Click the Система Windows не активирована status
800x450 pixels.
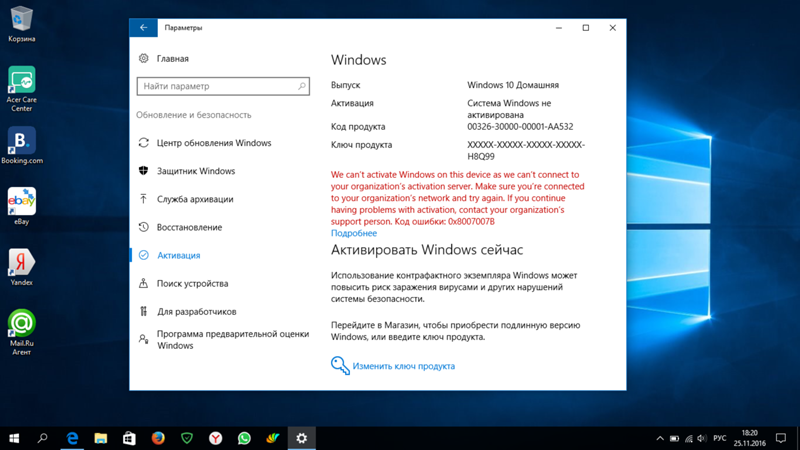pos(509,109)
